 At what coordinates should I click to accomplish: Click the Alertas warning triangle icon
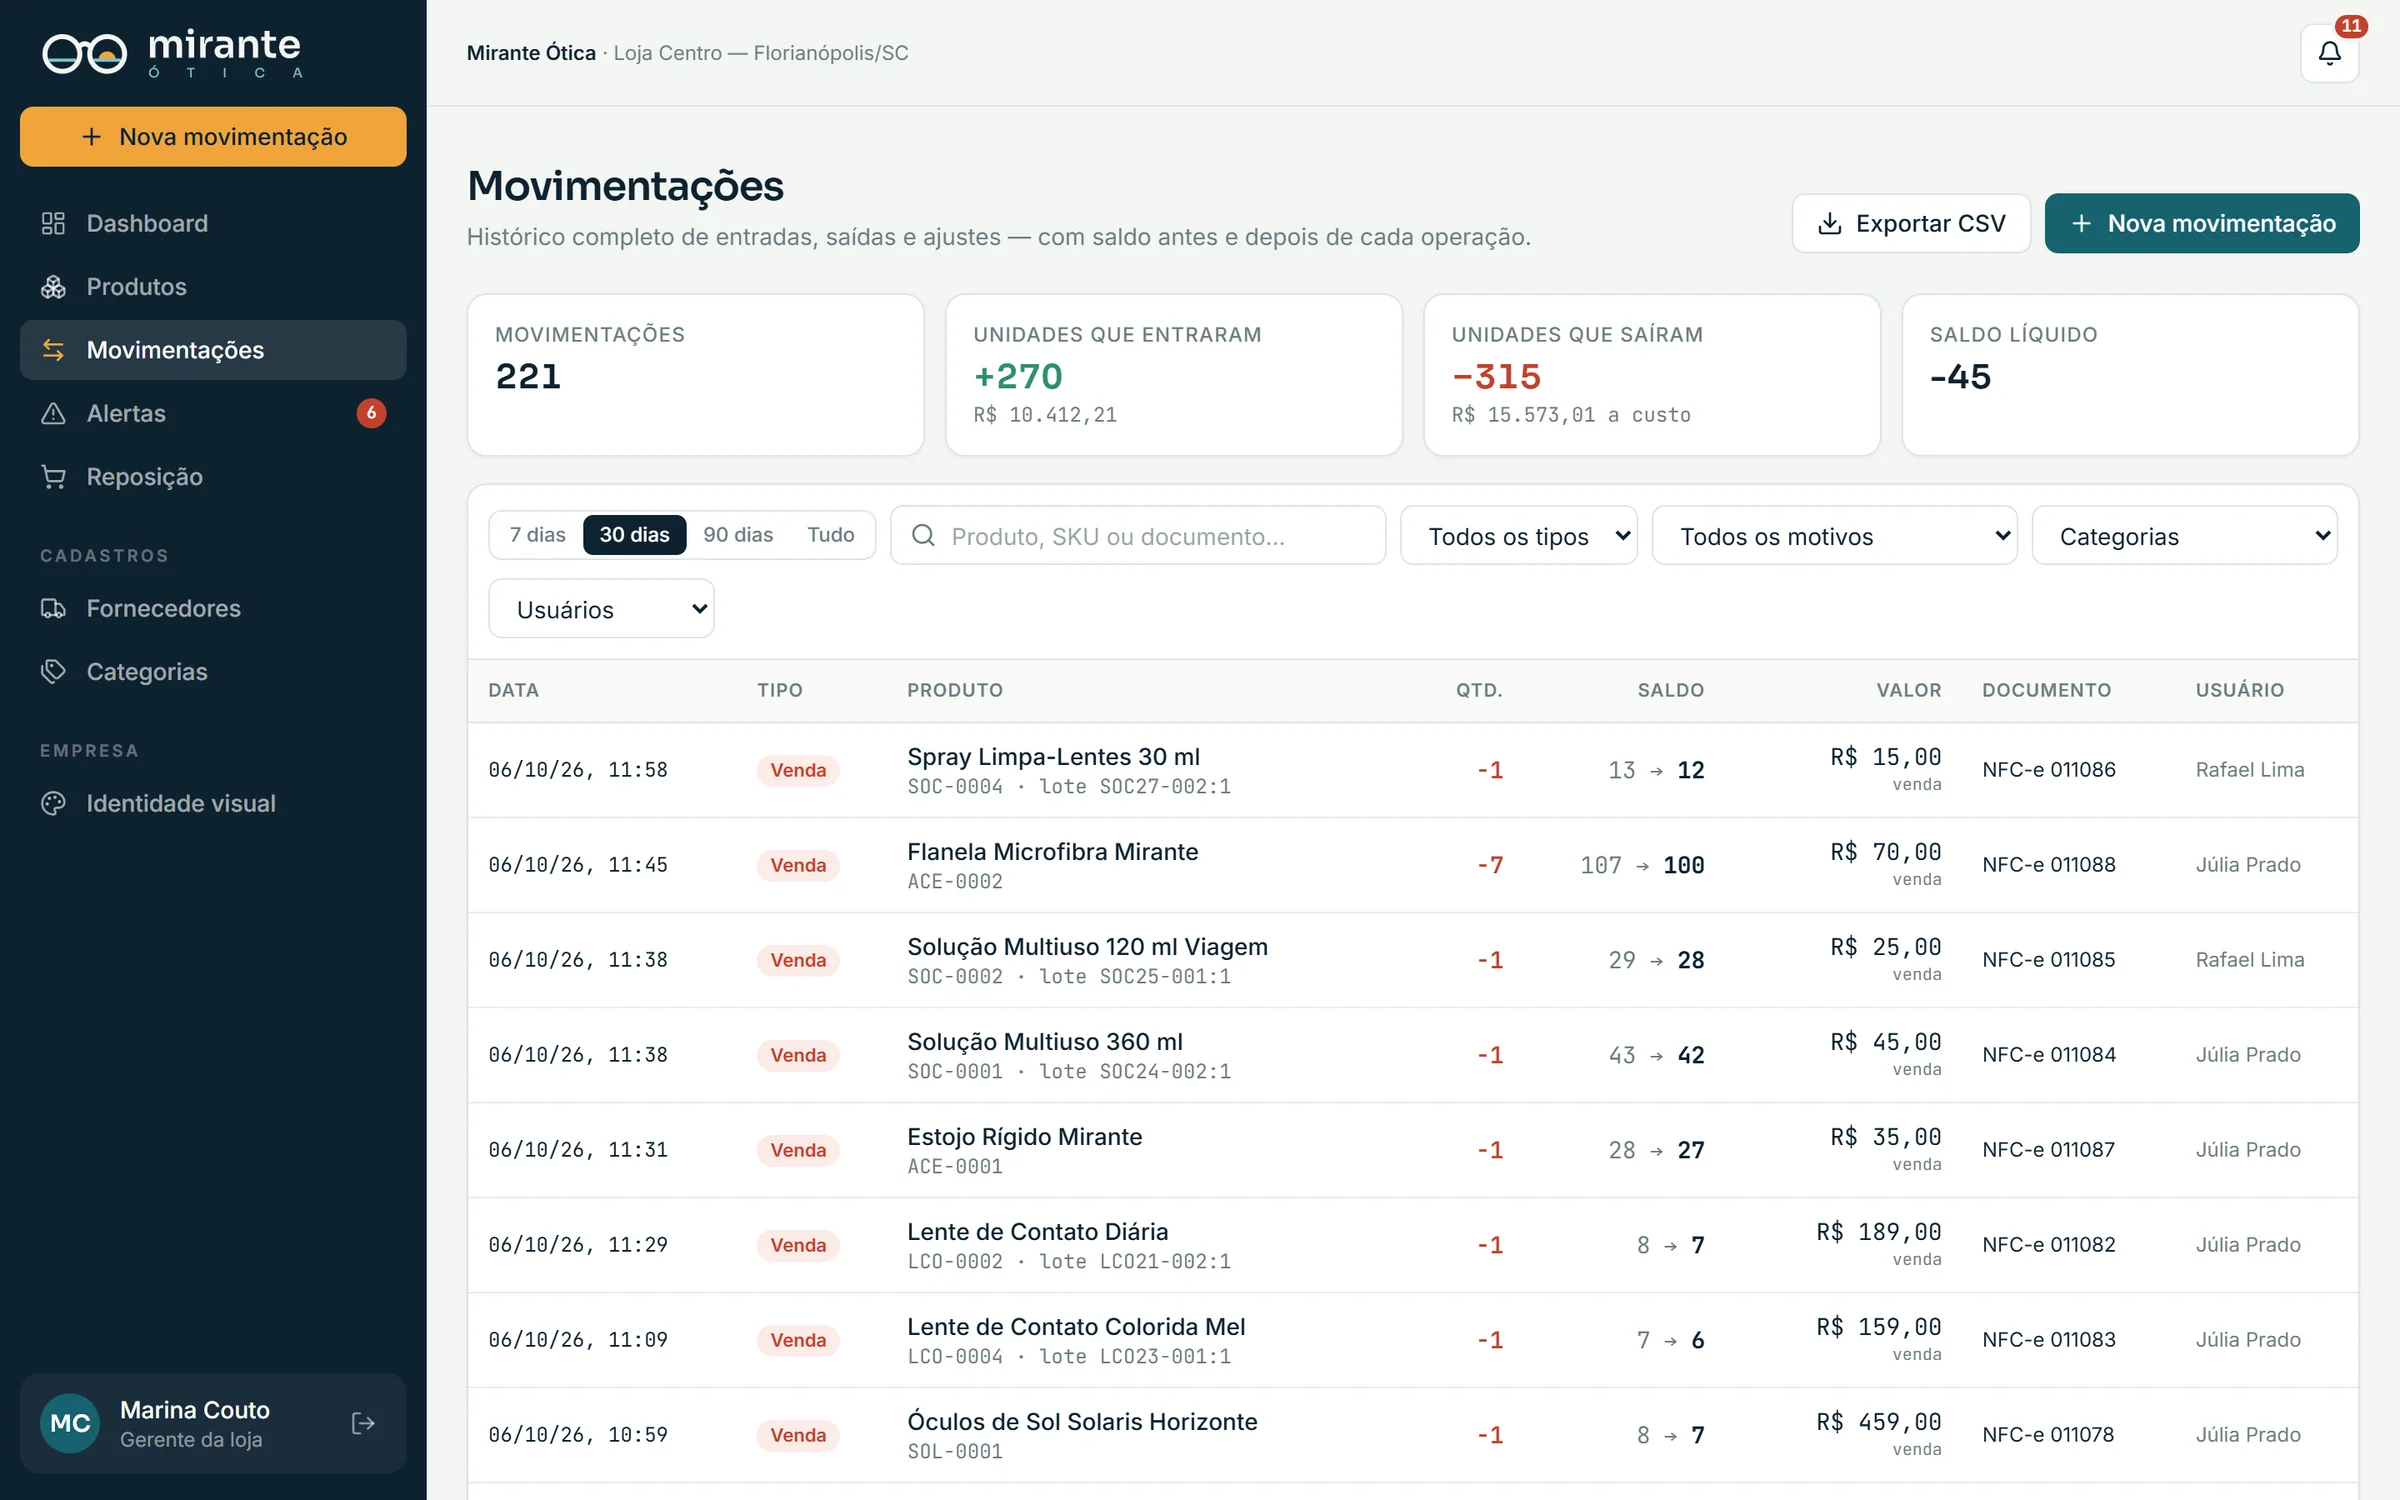(53, 413)
